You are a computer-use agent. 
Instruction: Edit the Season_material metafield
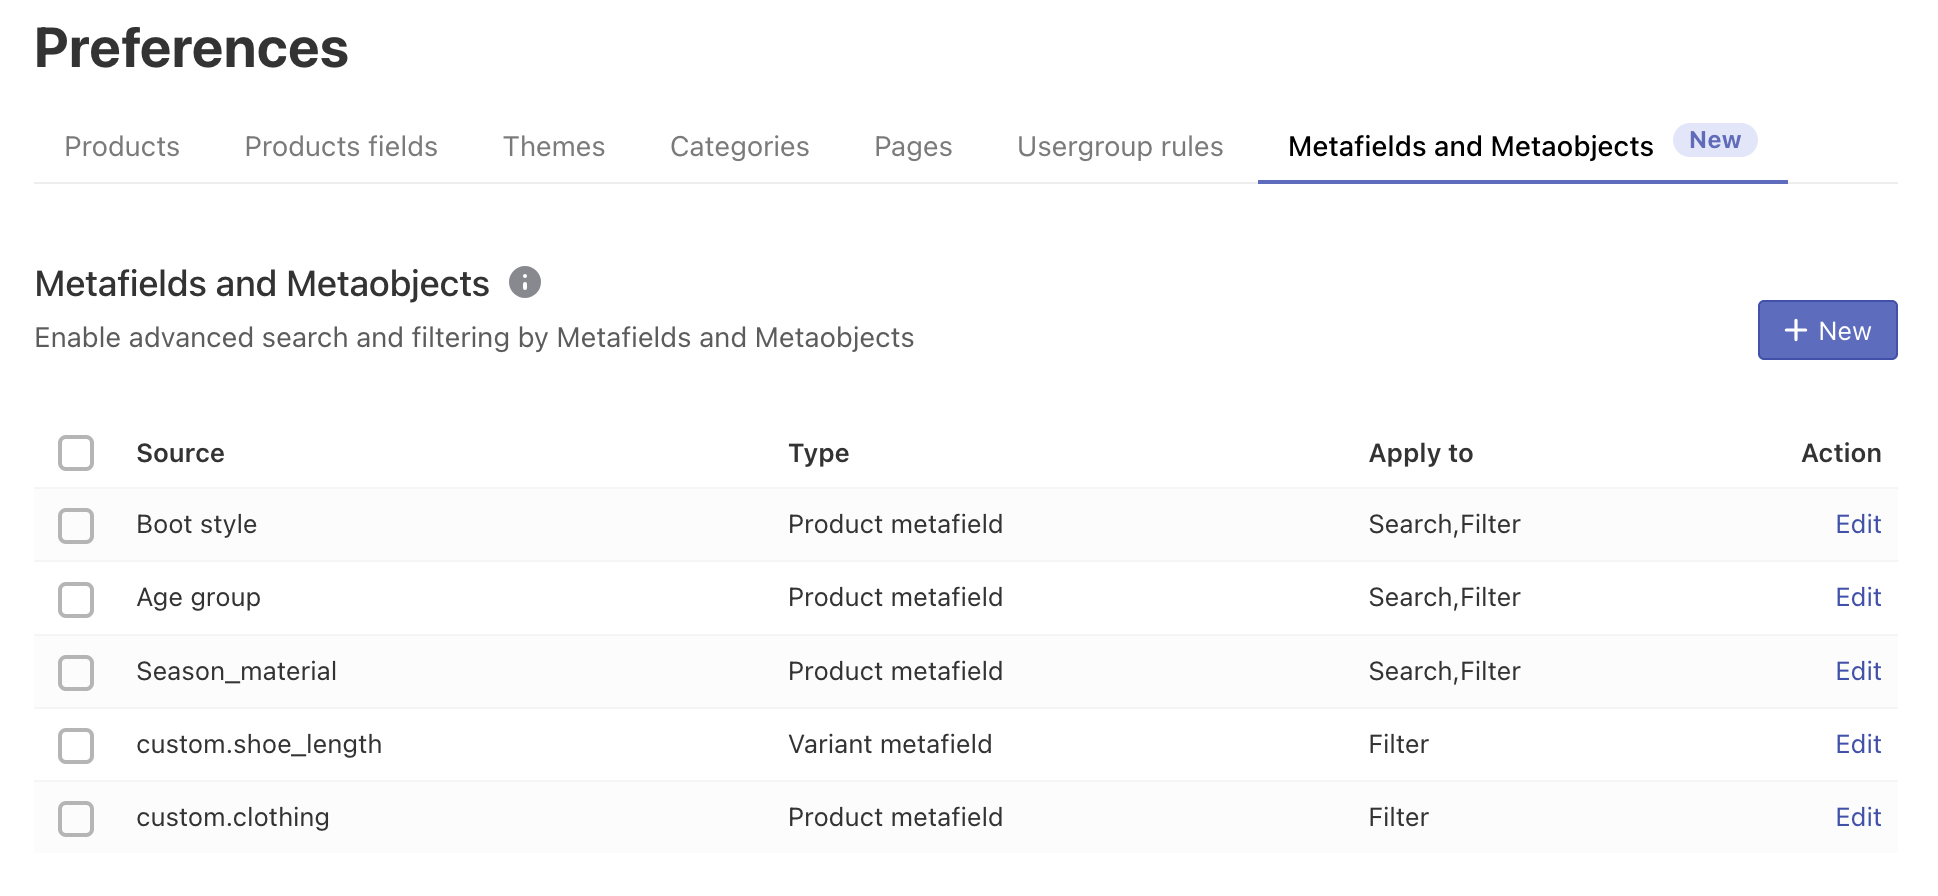coord(1858,672)
